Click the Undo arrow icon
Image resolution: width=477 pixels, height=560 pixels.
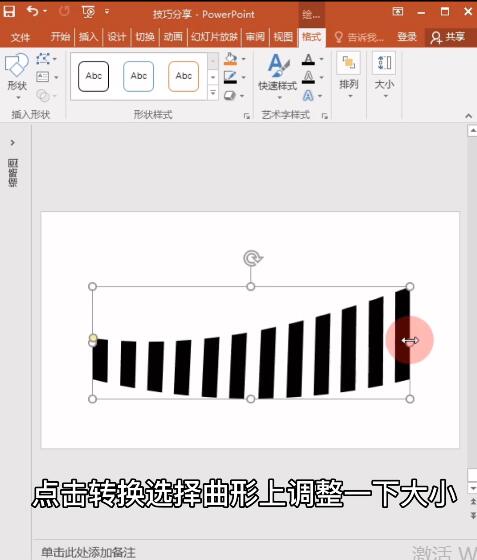pos(32,11)
